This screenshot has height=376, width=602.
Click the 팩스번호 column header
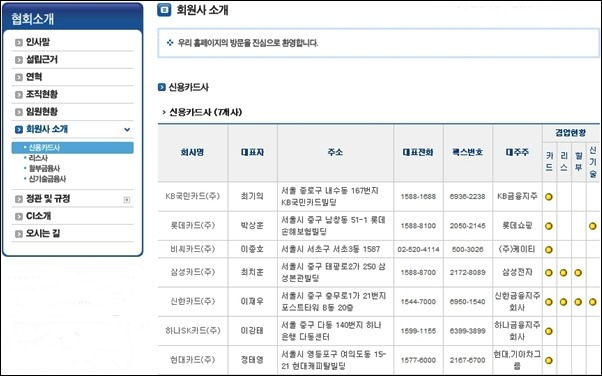coord(468,152)
